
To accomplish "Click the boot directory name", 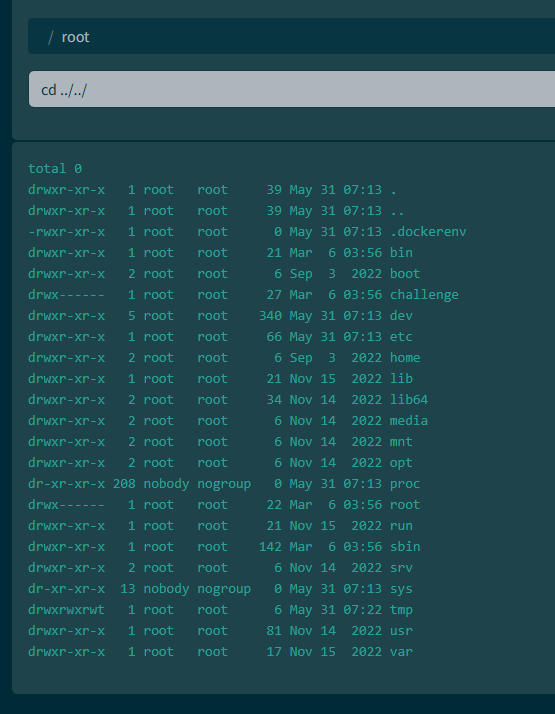I will coord(405,274).
